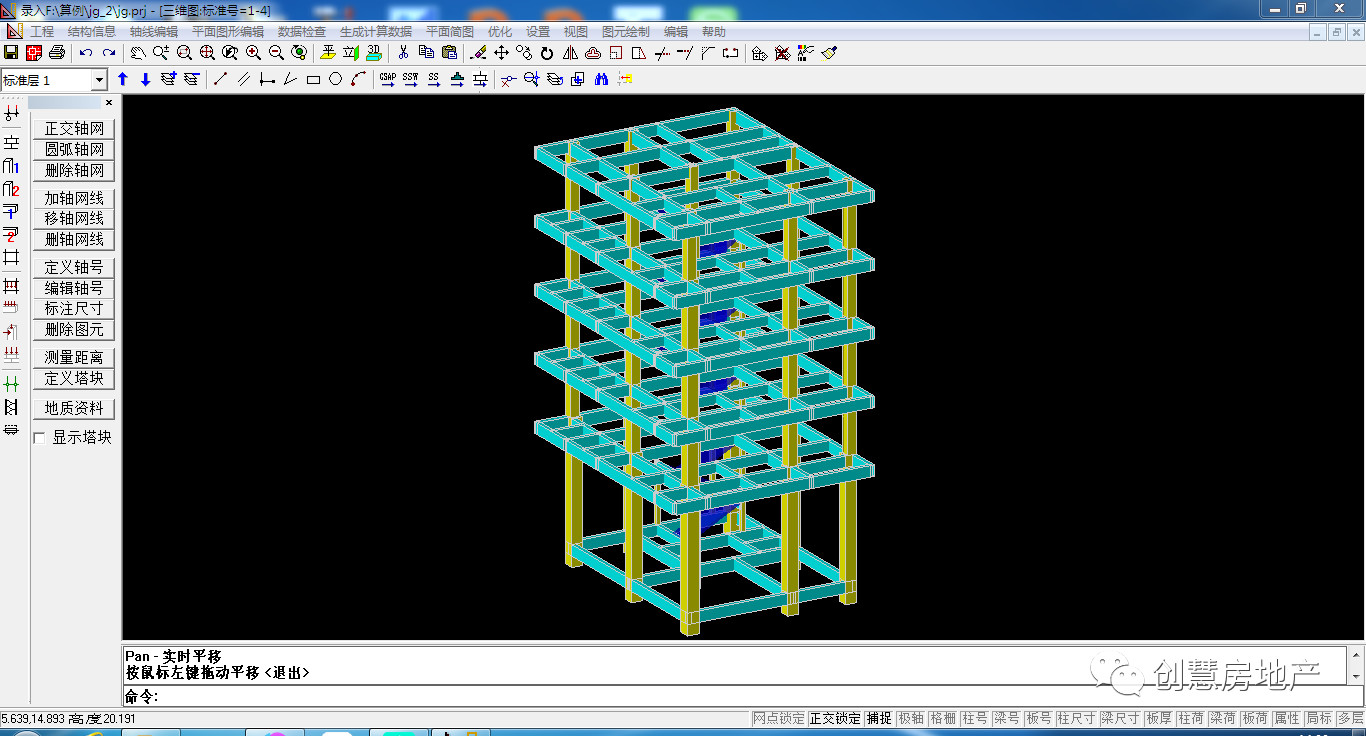Select the draw Rectangle tool
The image size is (1366, 736).
point(313,79)
